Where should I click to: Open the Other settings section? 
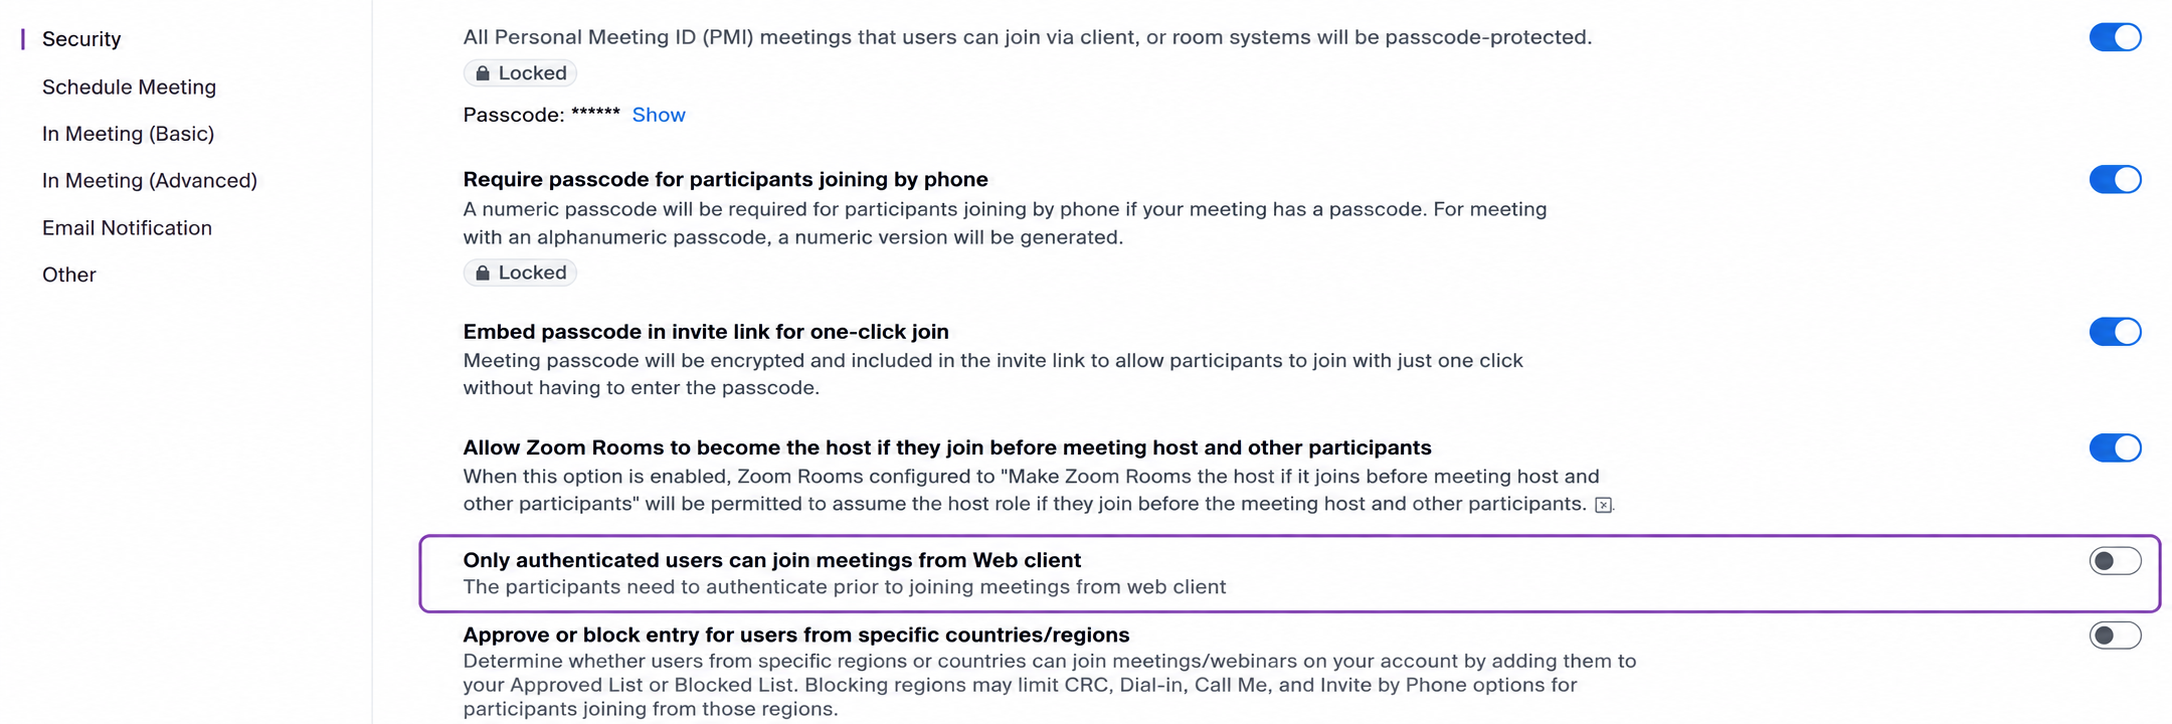(x=69, y=274)
